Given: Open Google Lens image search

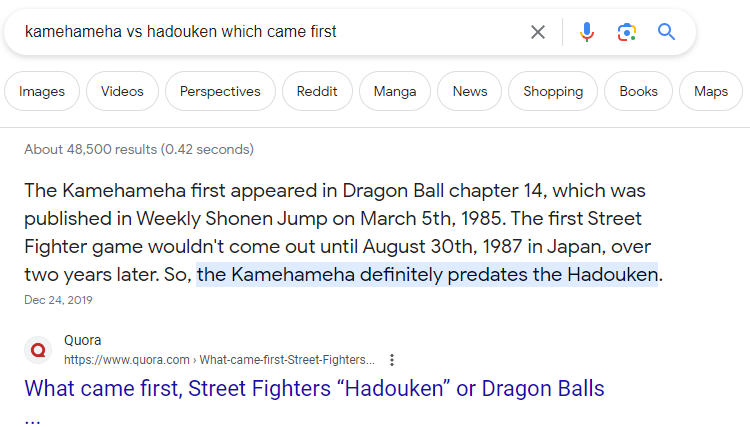Looking at the screenshot, I should [x=627, y=32].
